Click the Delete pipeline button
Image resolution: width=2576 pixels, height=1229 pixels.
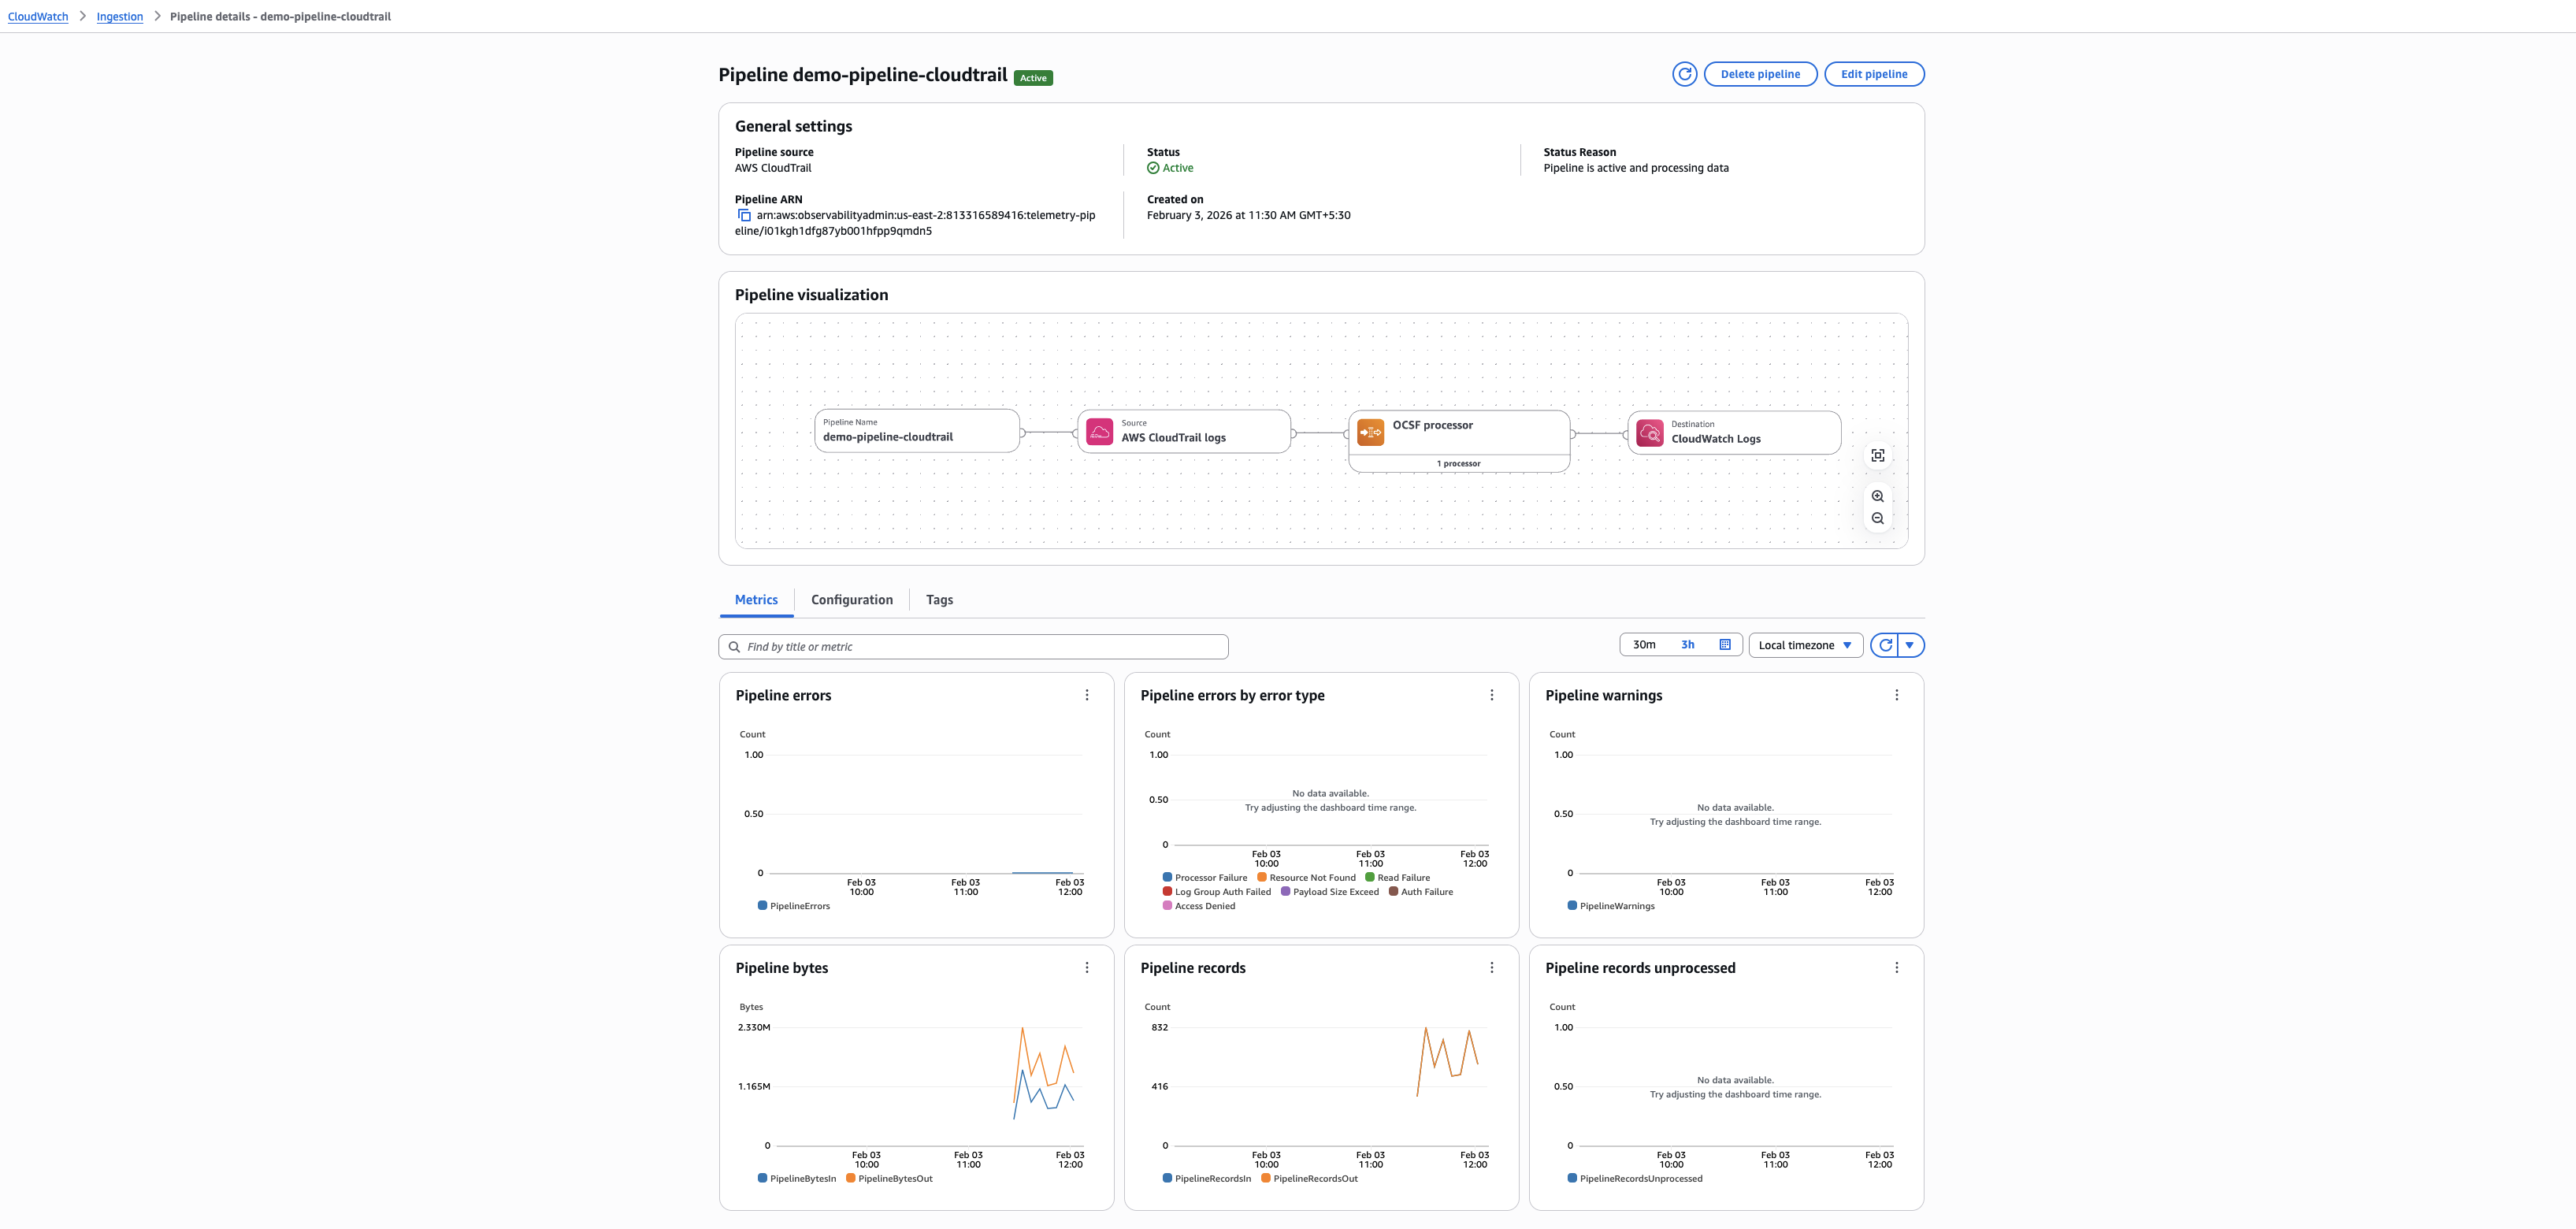(x=1760, y=74)
